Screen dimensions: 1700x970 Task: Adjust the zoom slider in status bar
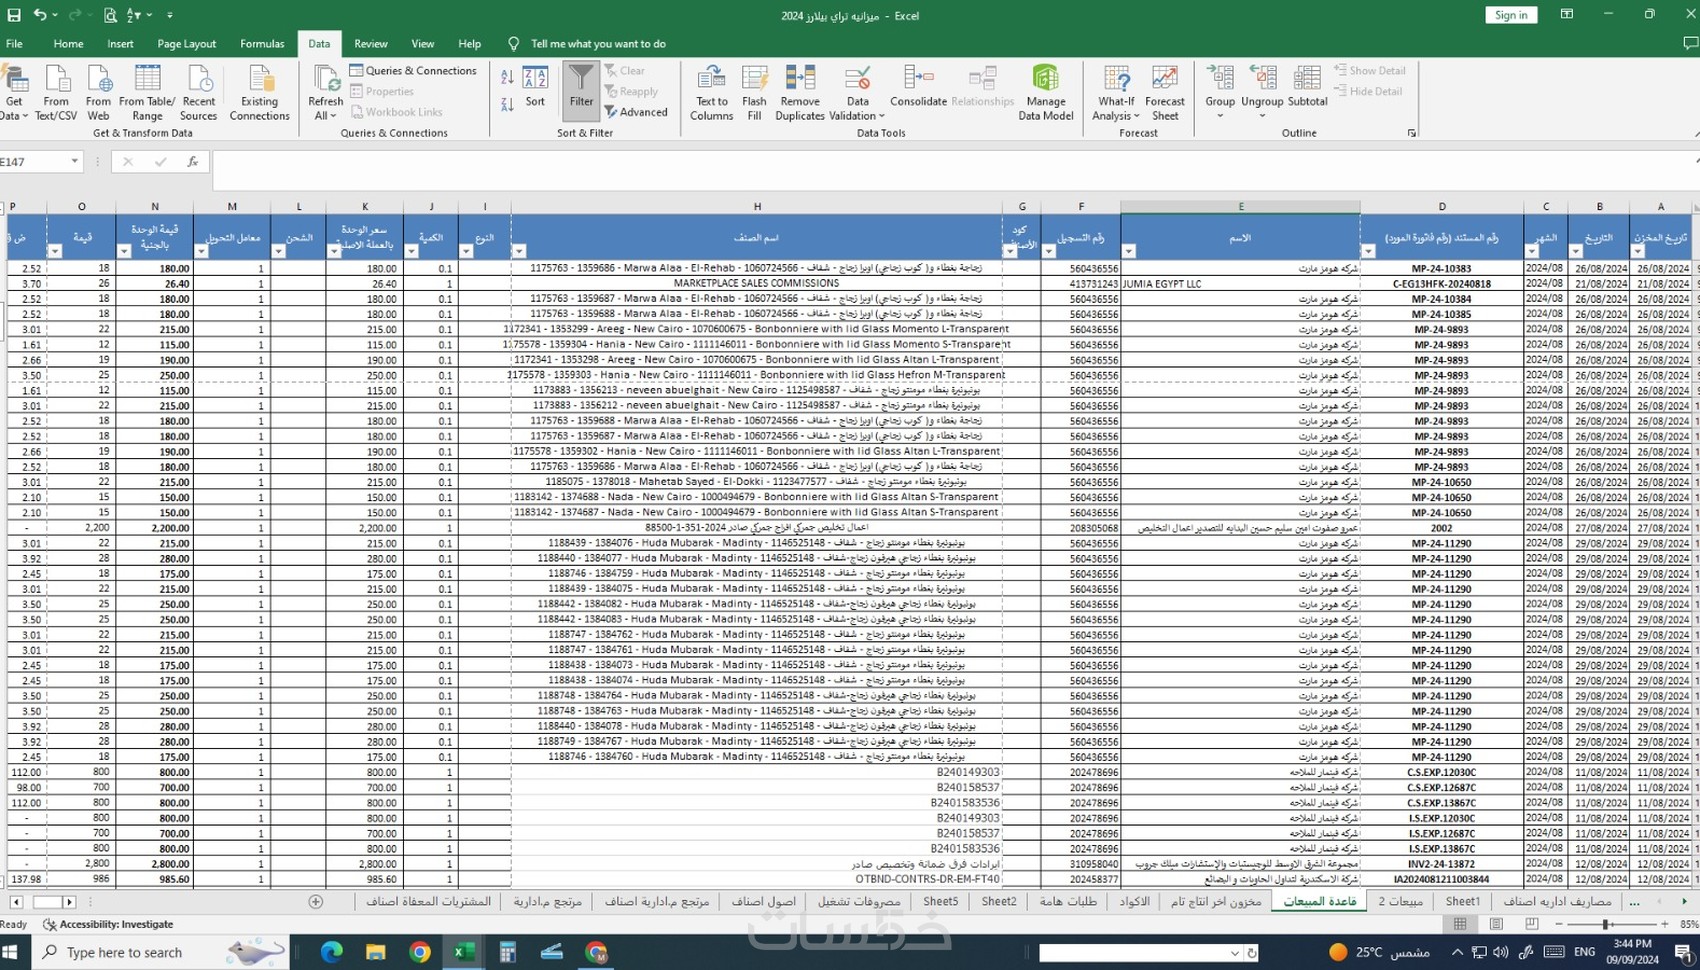pyautogui.click(x=1606, y=924)
